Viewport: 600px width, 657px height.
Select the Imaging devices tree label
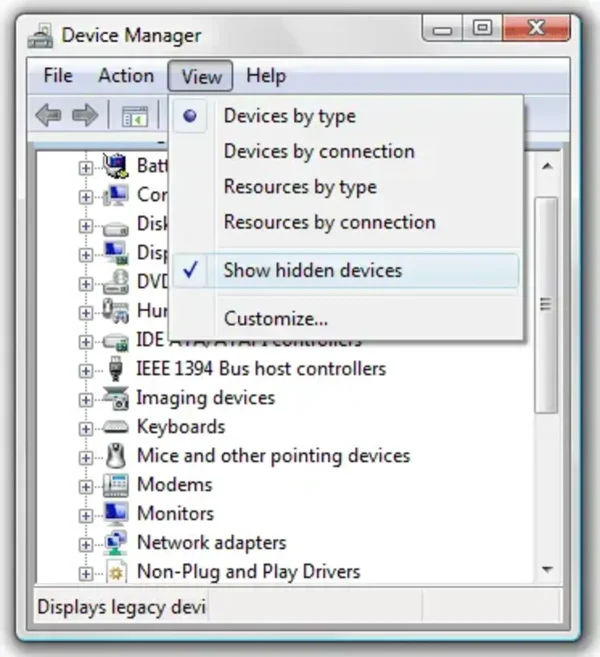point(206,398)
